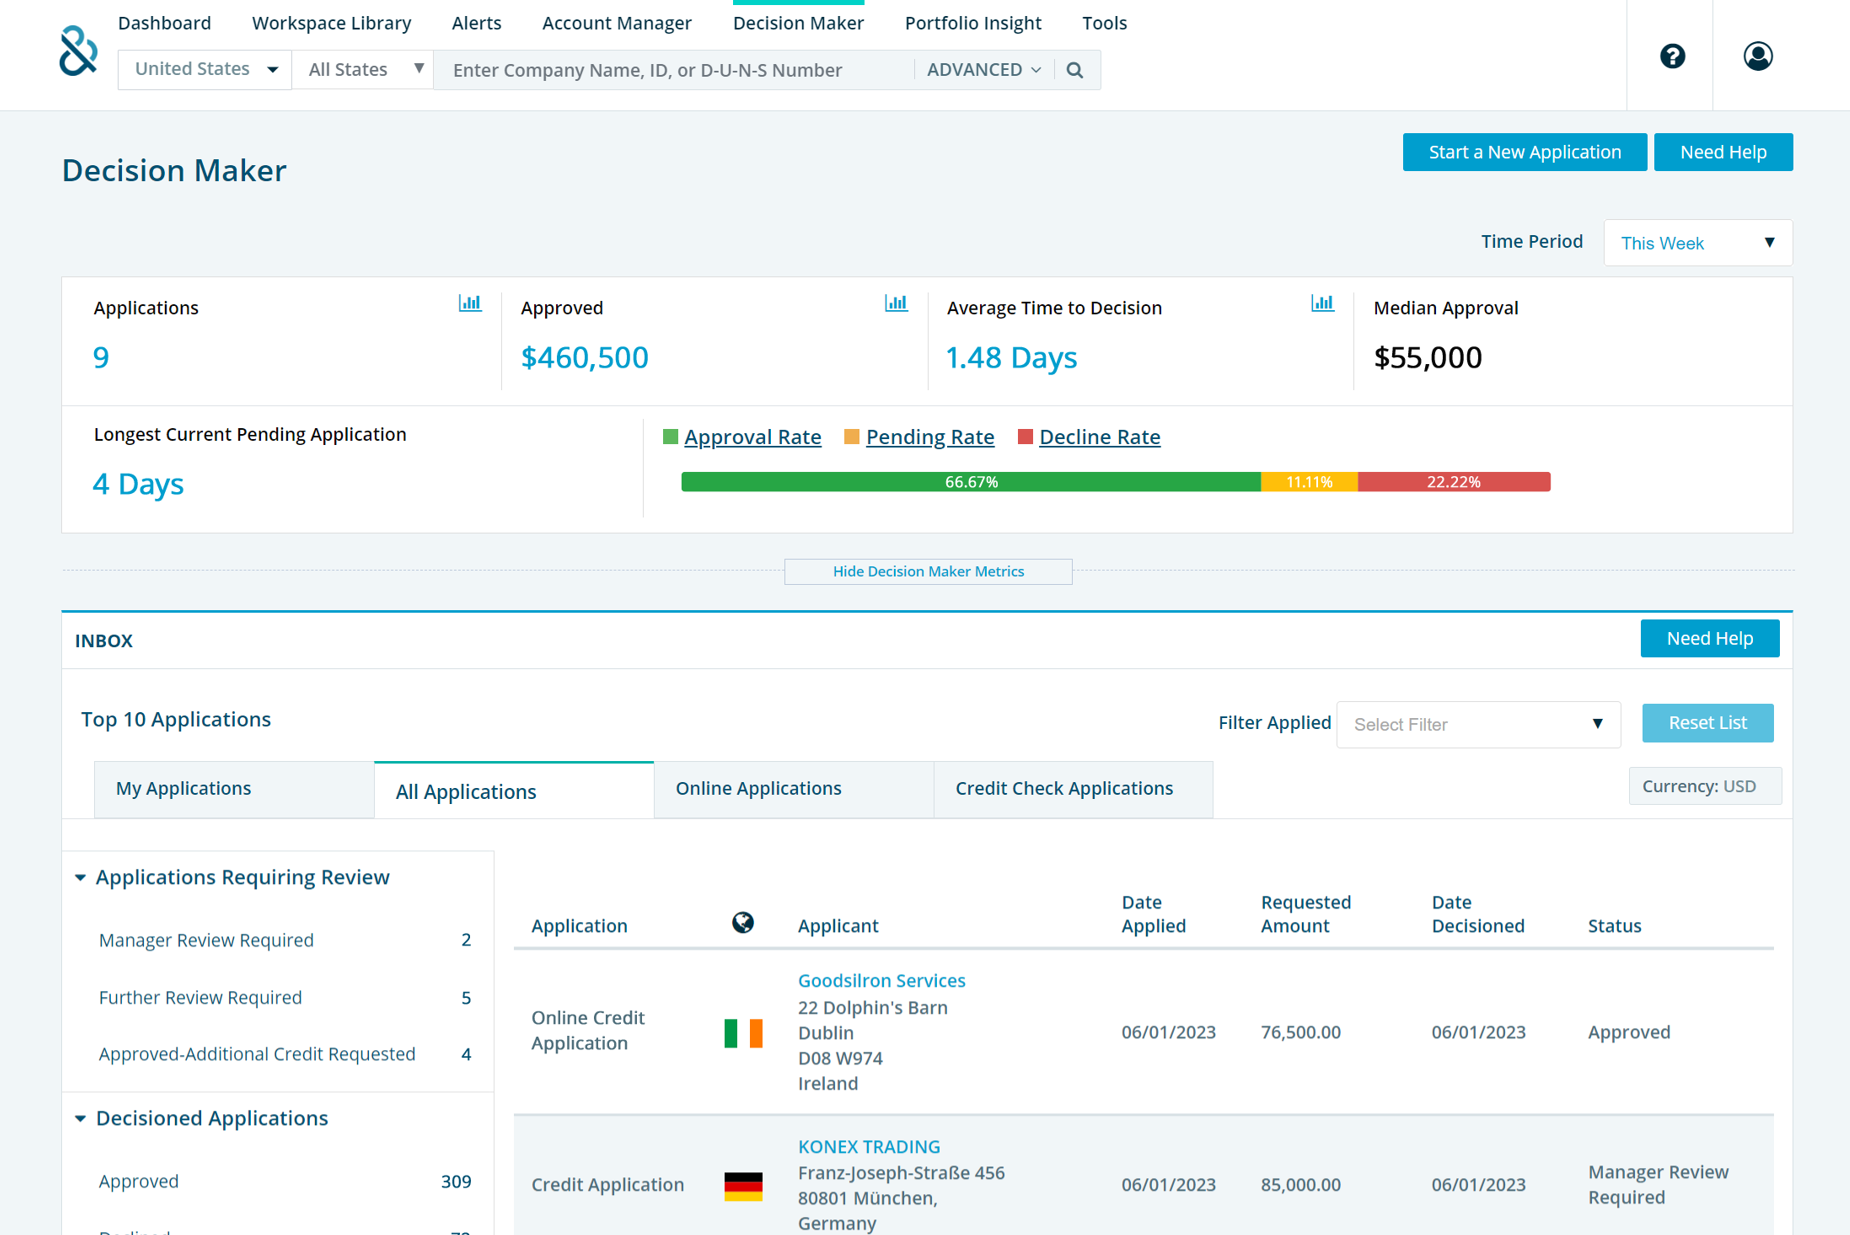Open the Time Period This Week dropdown
Image resolution: width=1850 pixels, height=1235 pixels.
1697,243
